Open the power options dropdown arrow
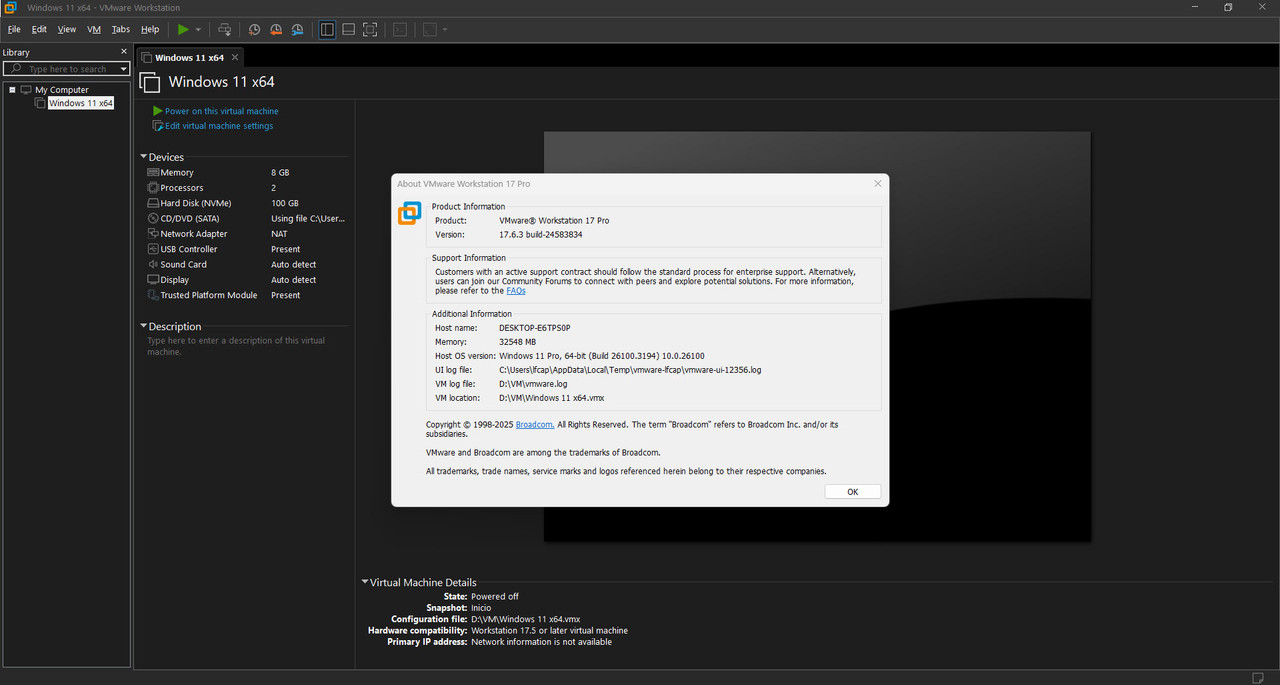Screen dimensions: 1280x685 pos(198,30)
